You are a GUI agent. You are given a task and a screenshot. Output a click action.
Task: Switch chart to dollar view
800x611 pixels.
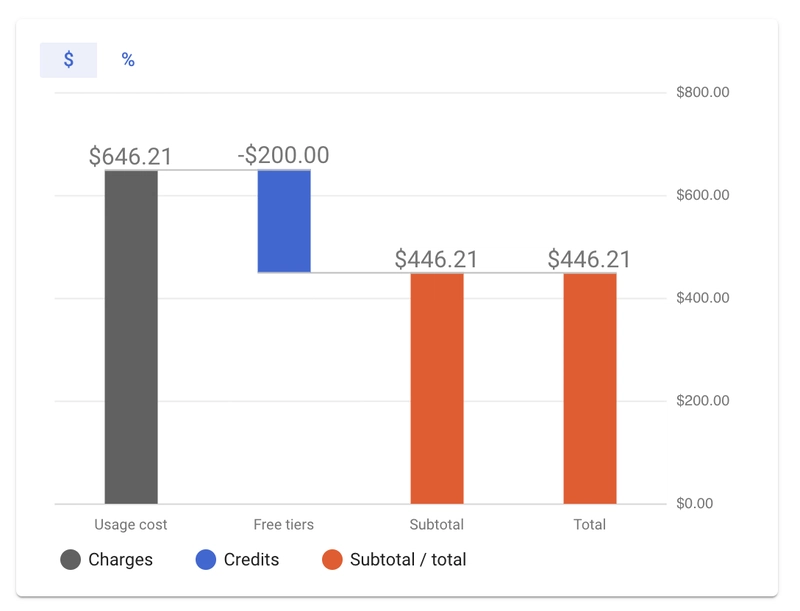(68, 60)
